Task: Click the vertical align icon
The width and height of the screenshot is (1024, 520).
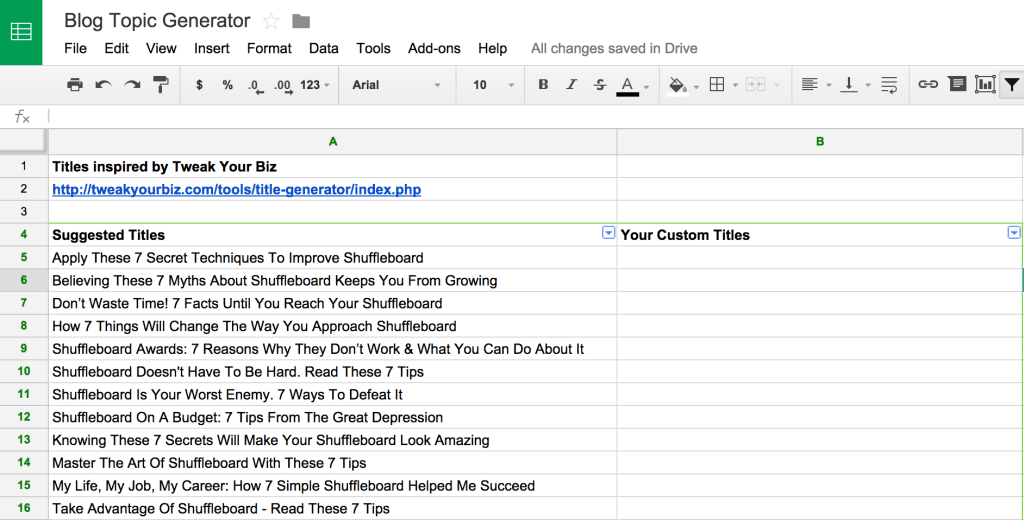Action: tap(848, 84)
